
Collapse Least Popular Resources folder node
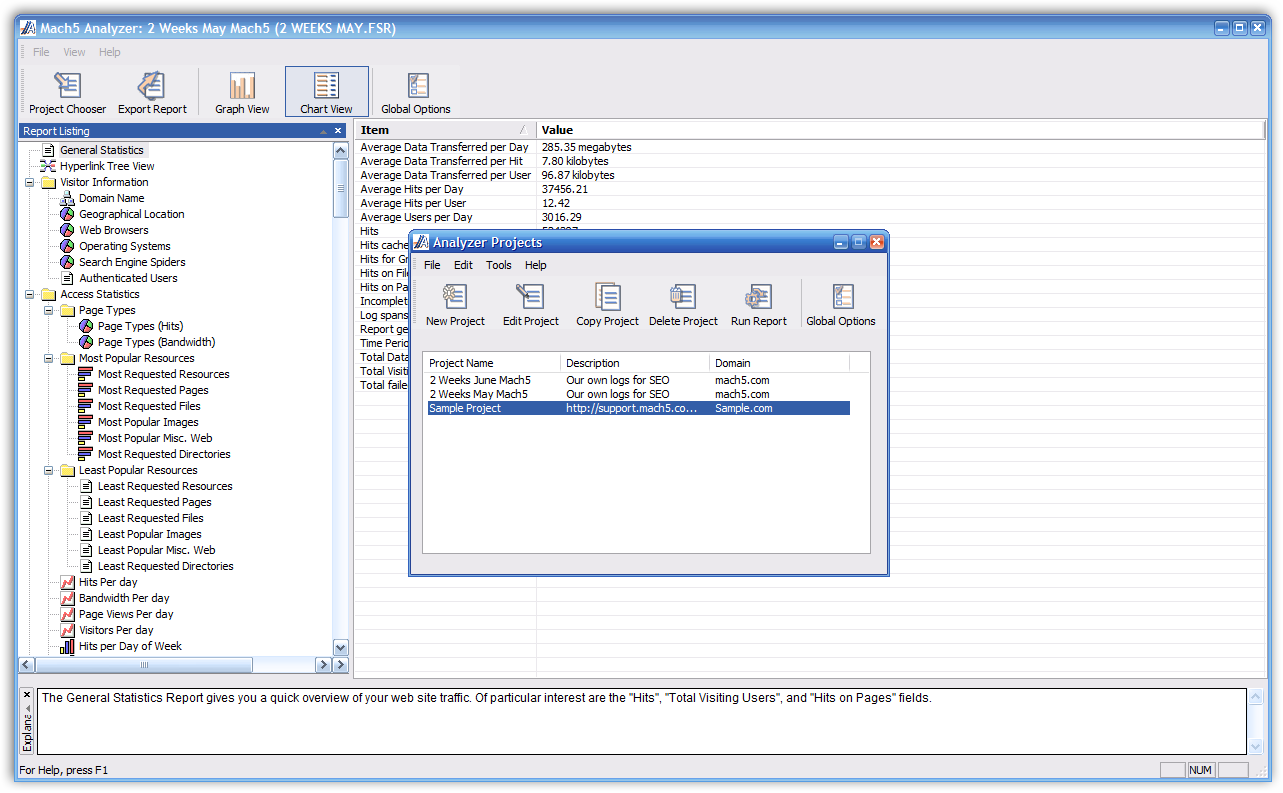(49, 470)
